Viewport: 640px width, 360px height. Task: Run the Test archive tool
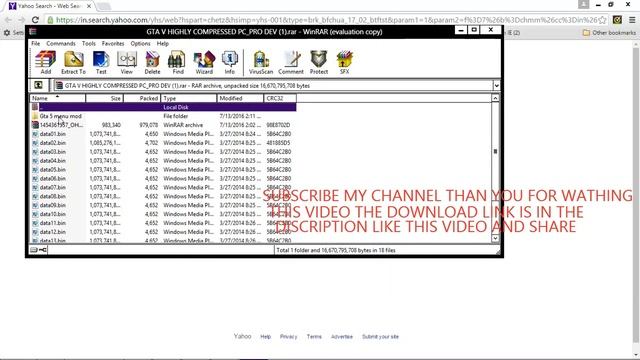(x=101, y=62)
